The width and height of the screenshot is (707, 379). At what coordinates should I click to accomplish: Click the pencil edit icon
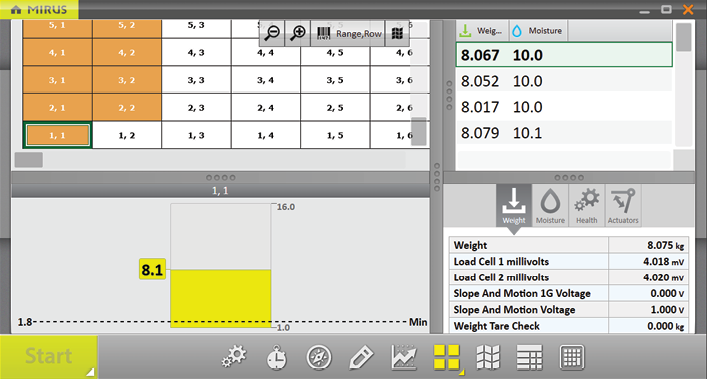pos(361,358)
